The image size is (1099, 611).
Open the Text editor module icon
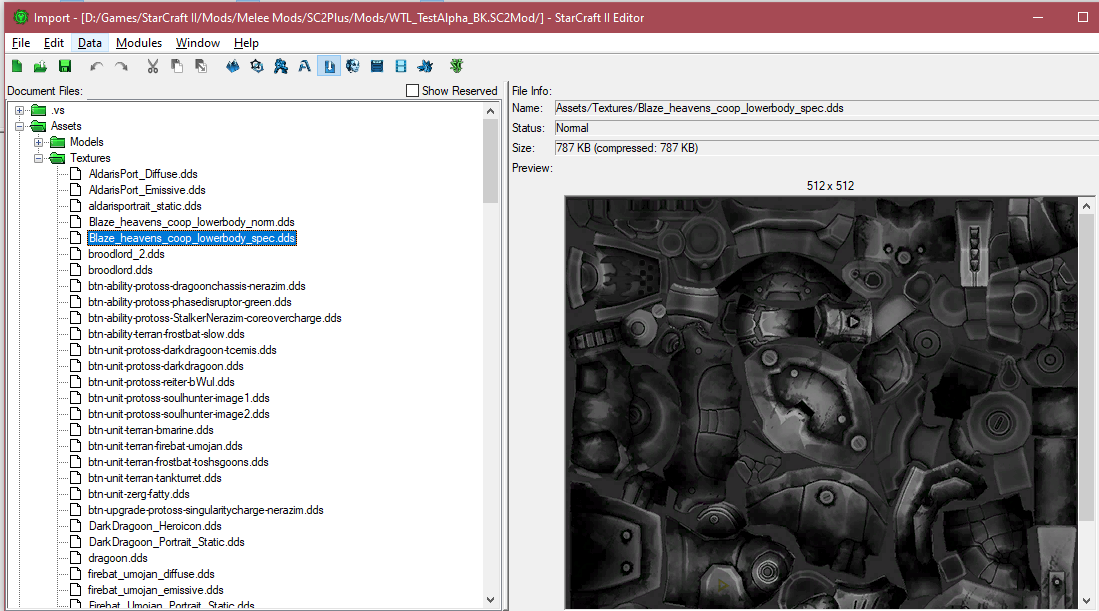point(304,67)
